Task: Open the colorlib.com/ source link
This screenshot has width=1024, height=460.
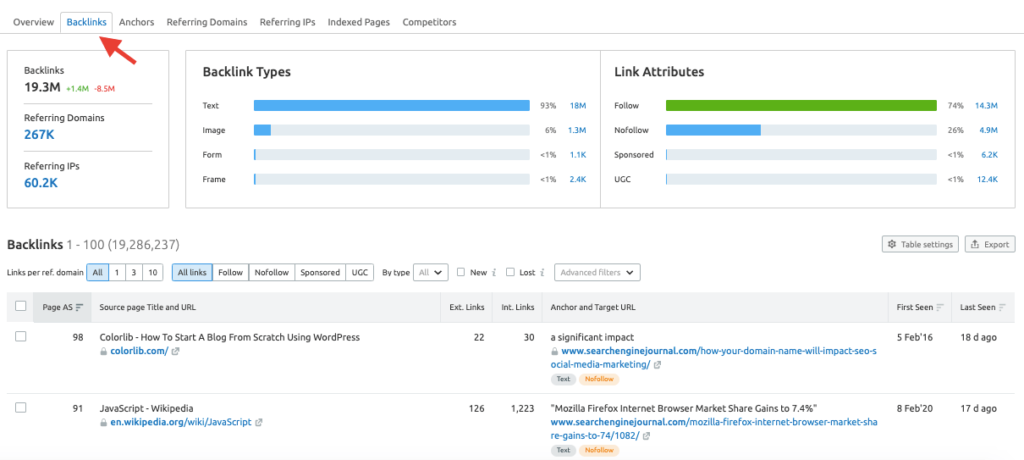Action: point(138,351)
